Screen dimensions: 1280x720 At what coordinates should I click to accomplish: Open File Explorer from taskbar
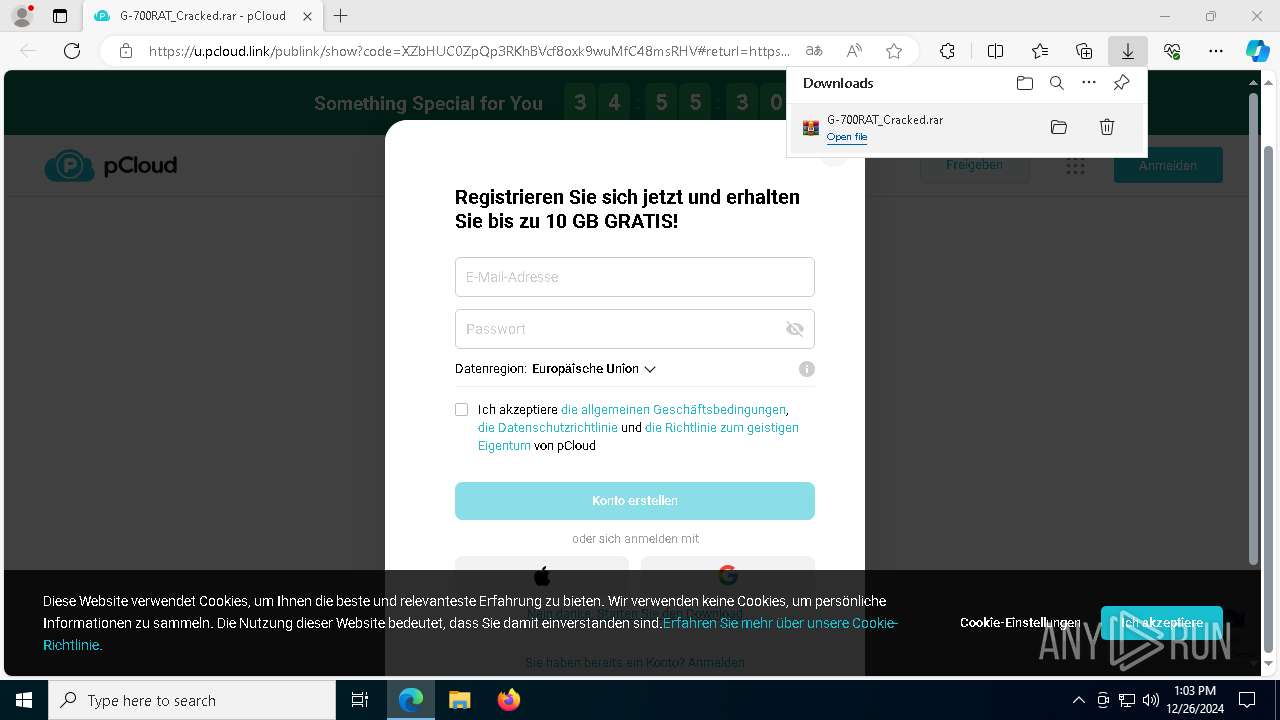click(459, 700)
